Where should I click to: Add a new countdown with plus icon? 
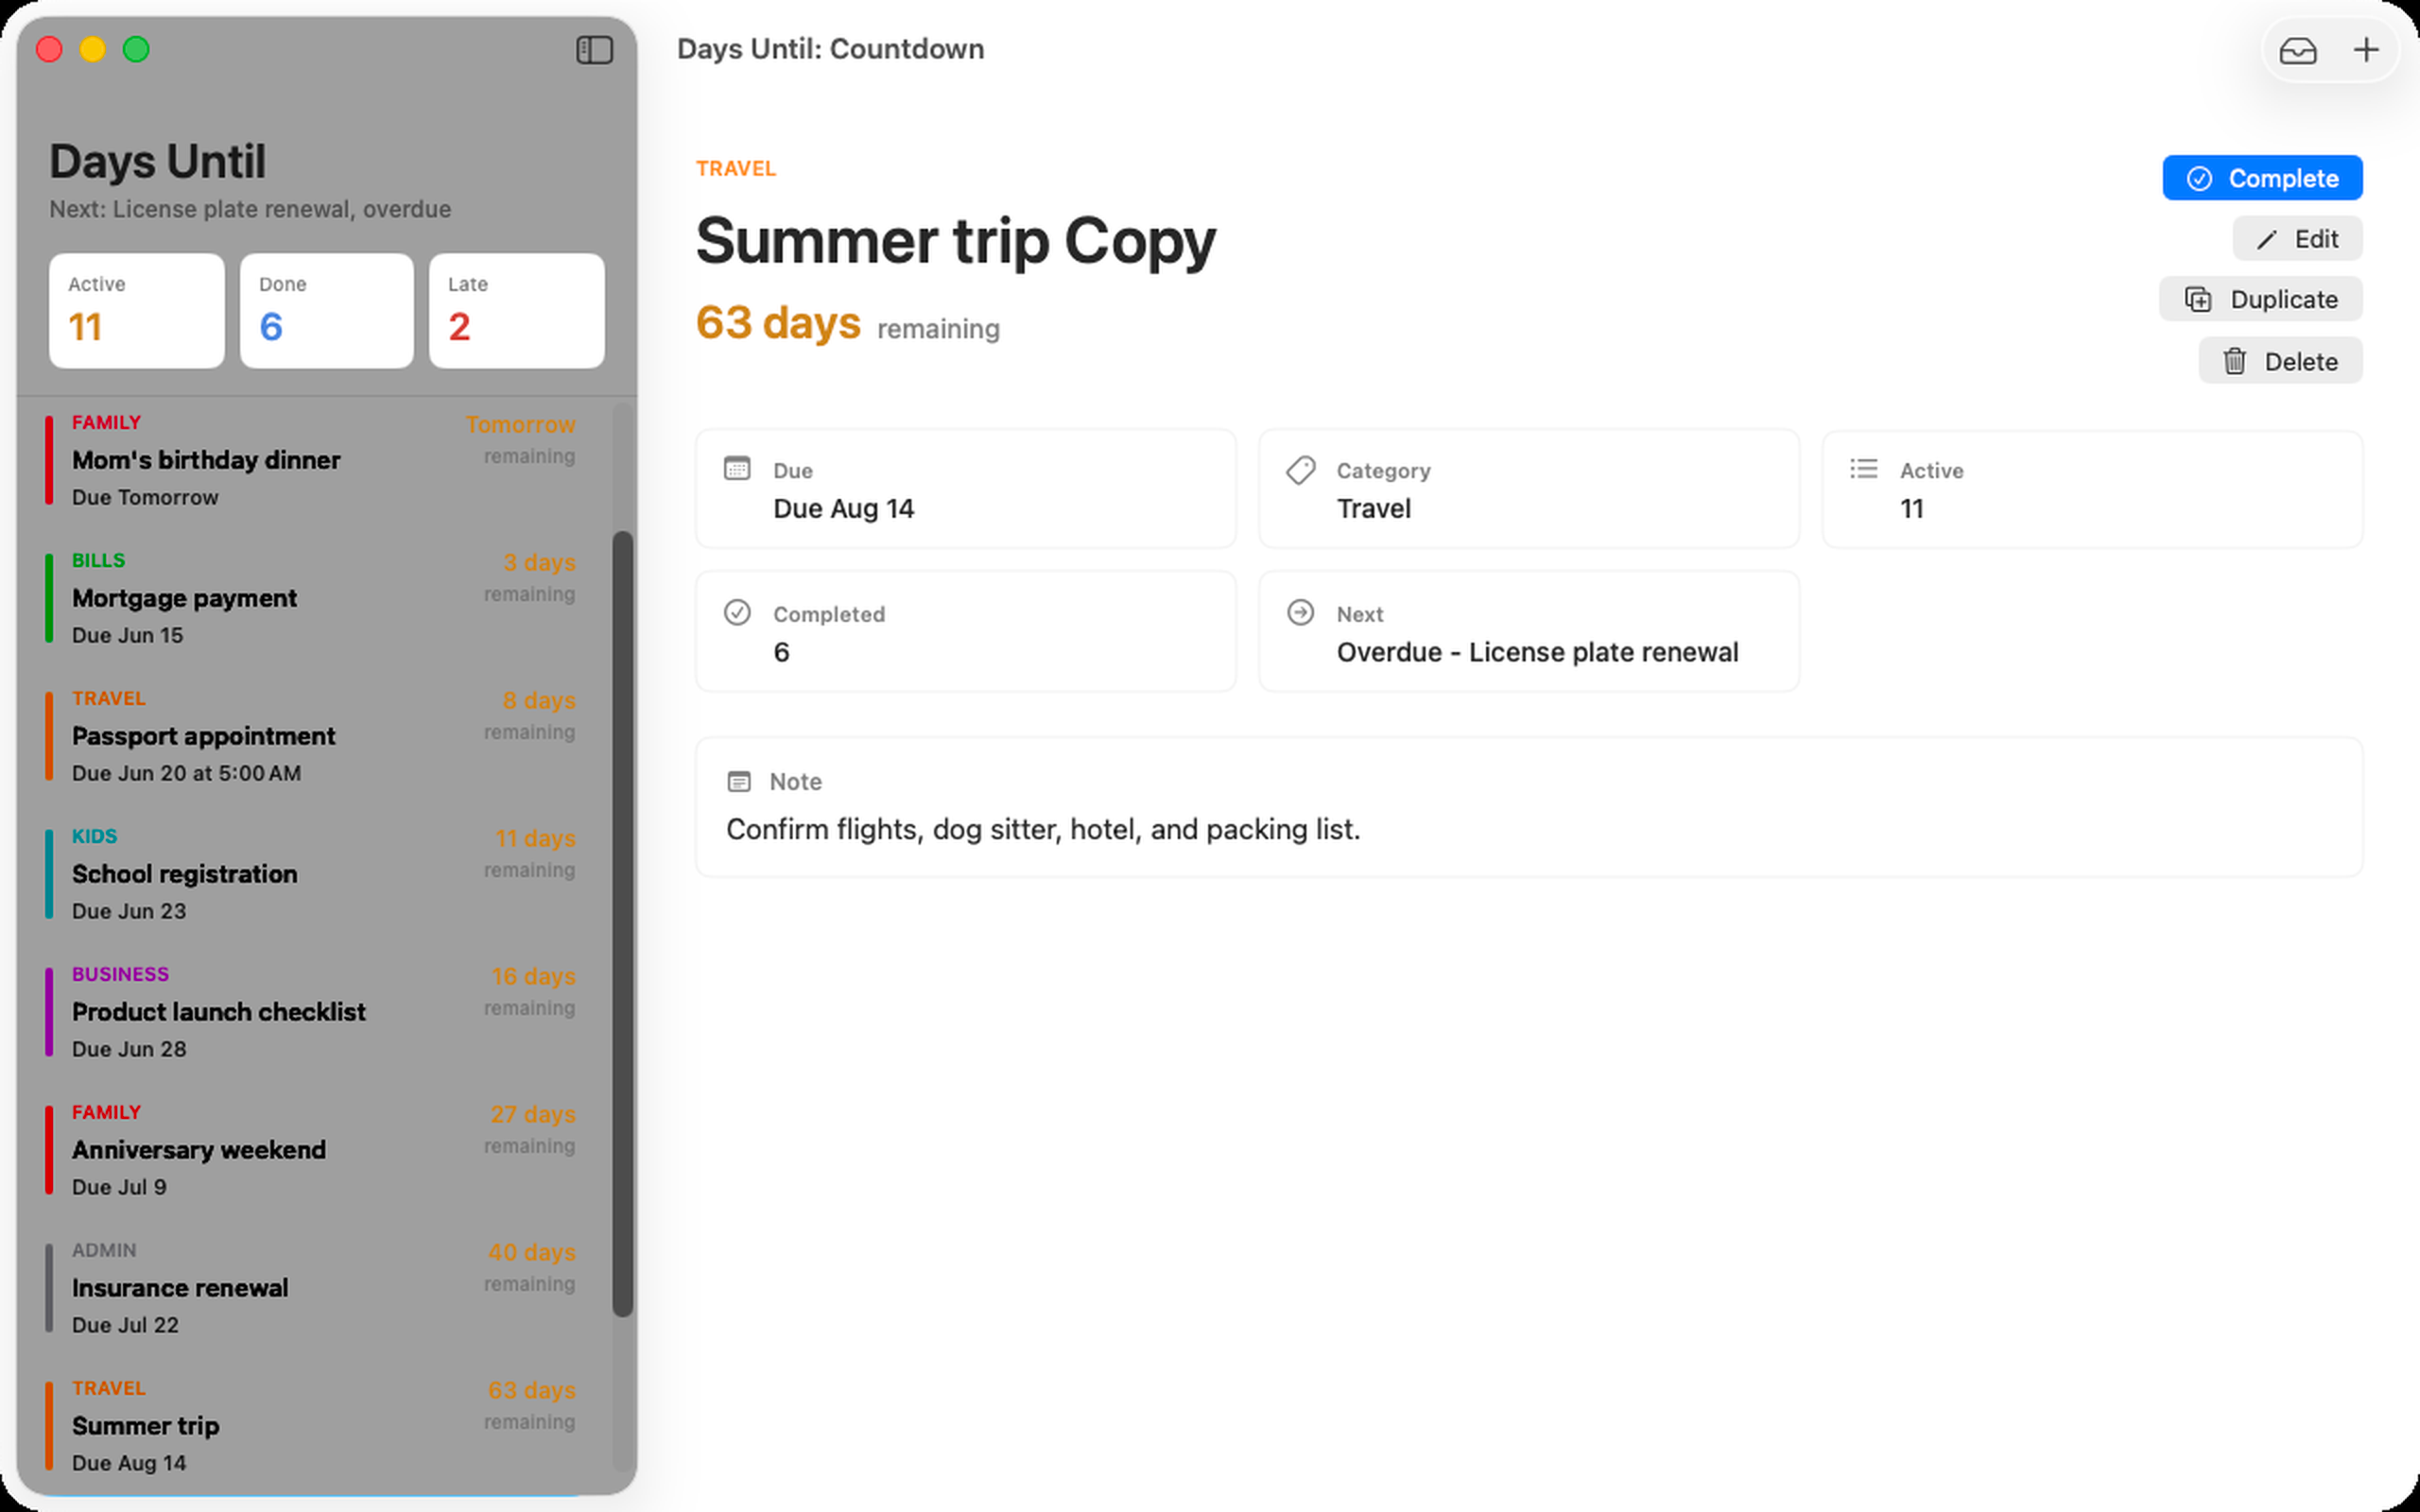click(x=2366, y=50)
